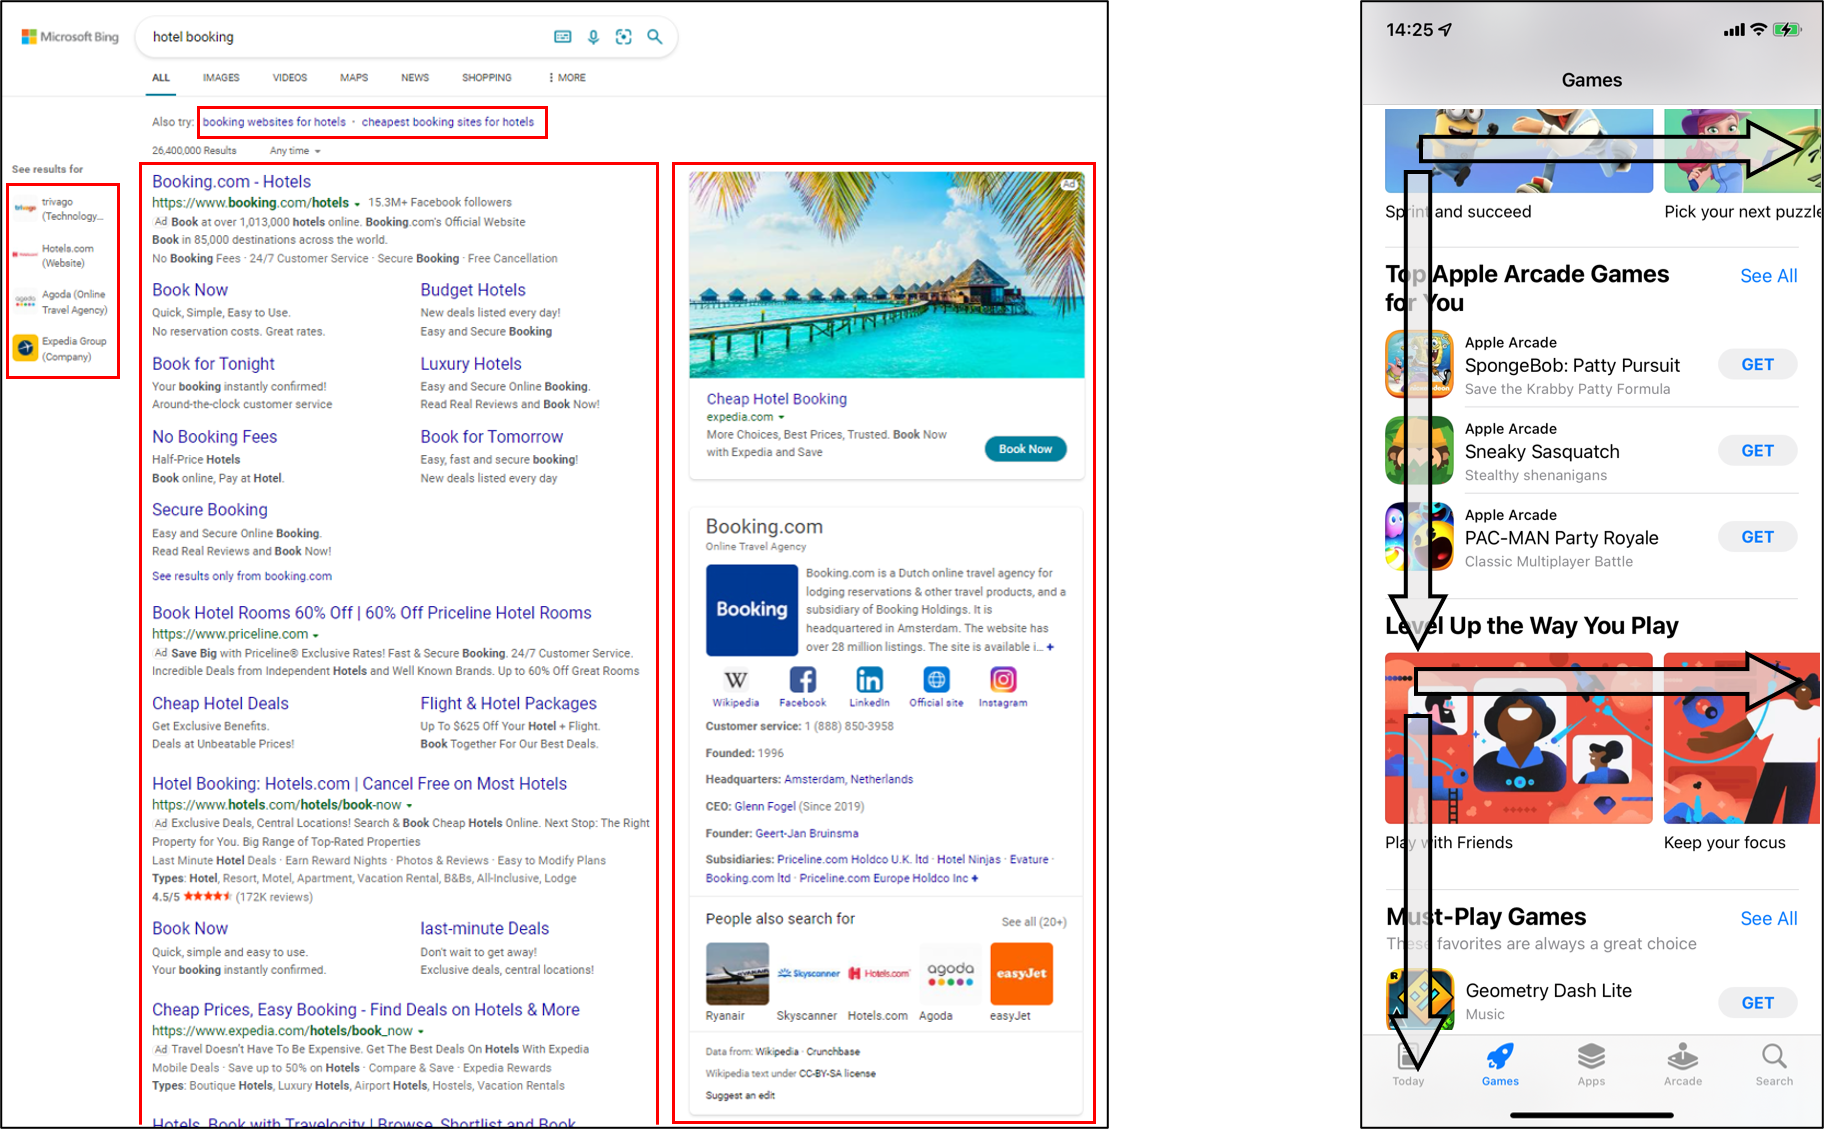The height and width of the screenshot is (1129, 1824).
Task: Open the Glenn Fogel CEO link
Action: point(765,806)
